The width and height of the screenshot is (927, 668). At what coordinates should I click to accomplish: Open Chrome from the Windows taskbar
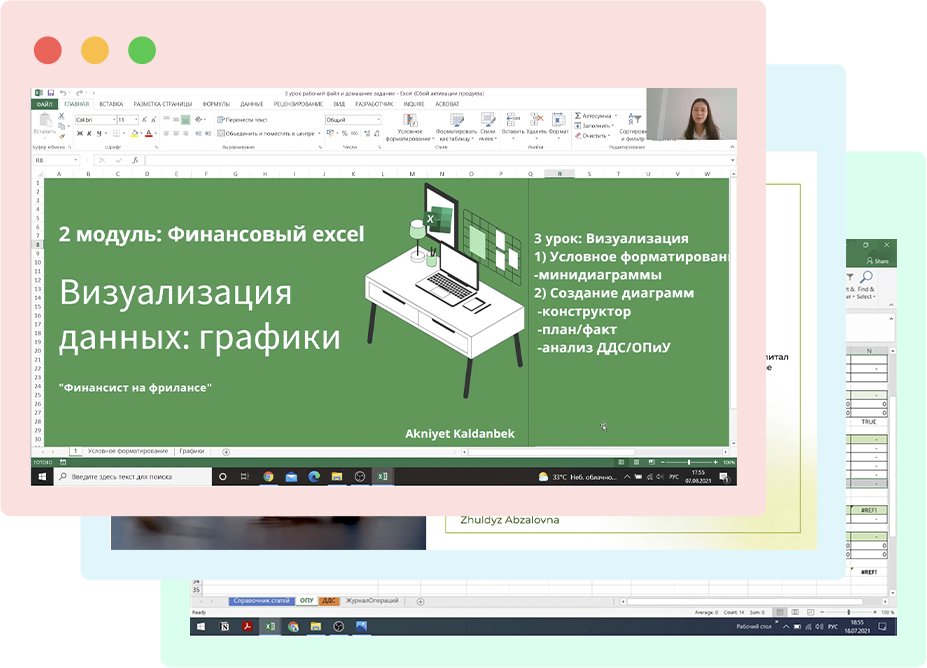pyautogui.click(x=268, y=477)
